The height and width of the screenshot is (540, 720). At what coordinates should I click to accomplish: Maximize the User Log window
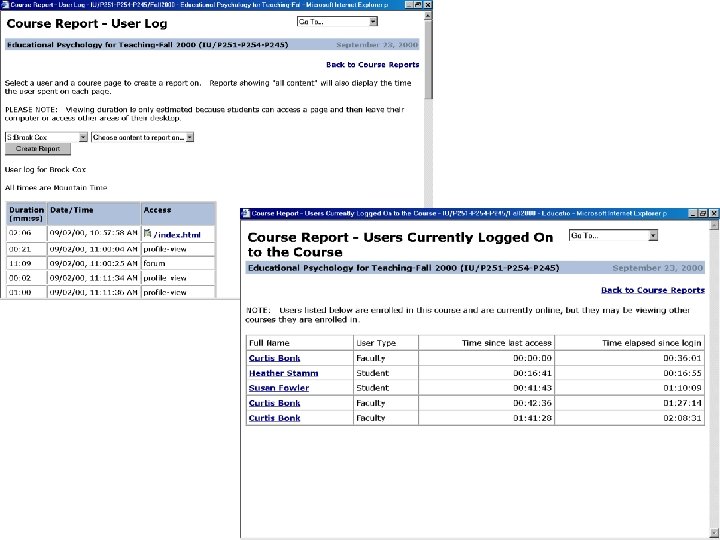(x=418, y=5)
